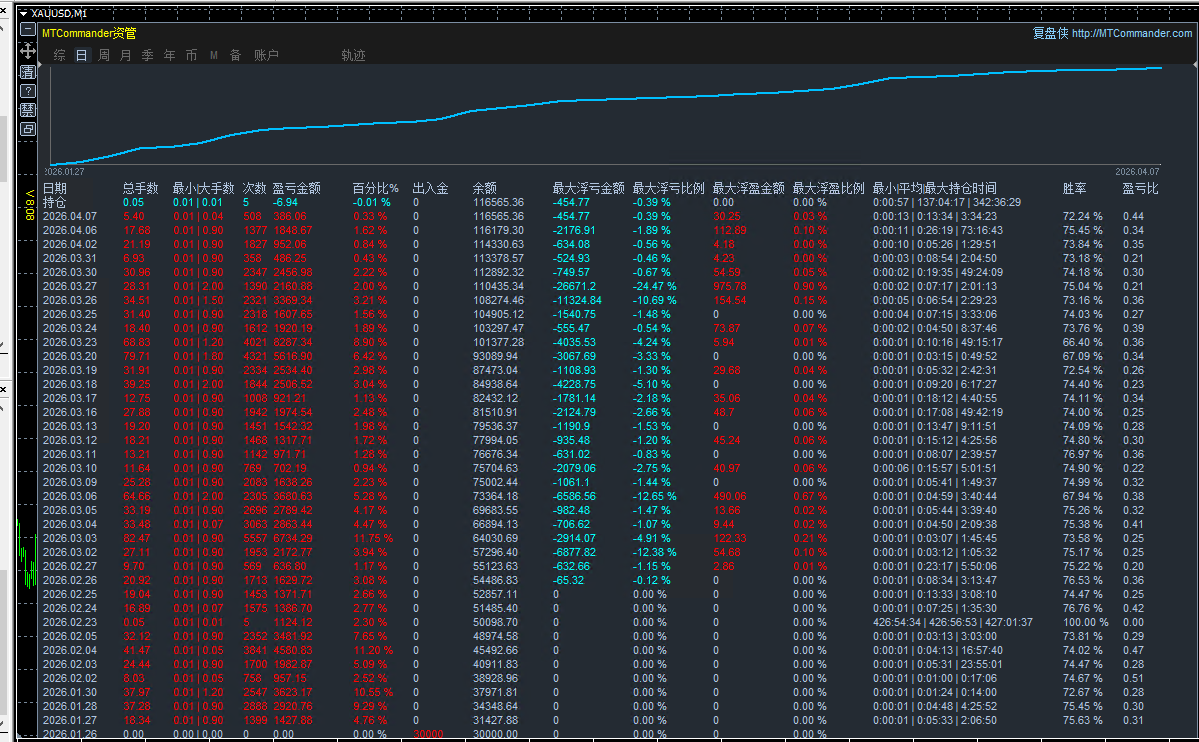This screenshot has width=1199, height=742.
Task: Switch to the 综 summary tab
Action: click(x=60, y=56)
